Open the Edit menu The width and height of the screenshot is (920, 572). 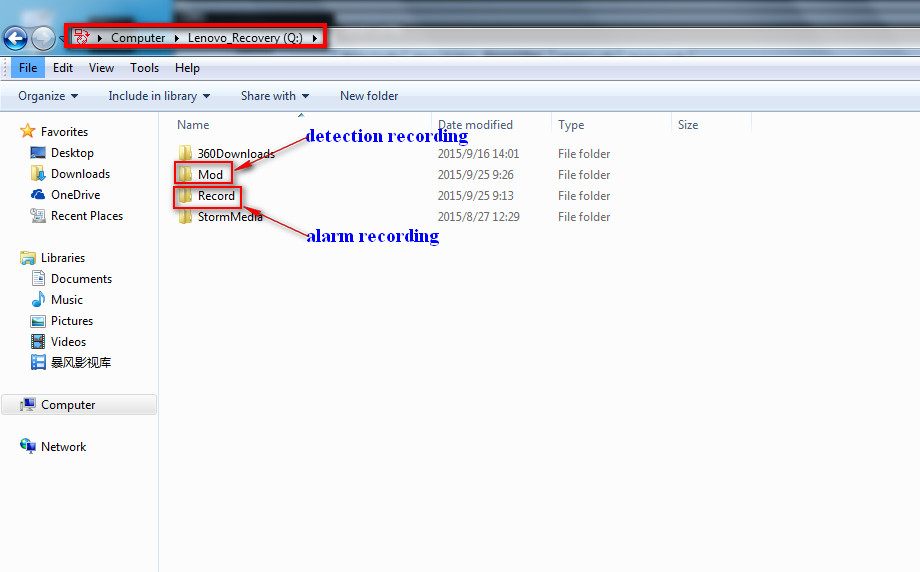[x=63, y=68]
